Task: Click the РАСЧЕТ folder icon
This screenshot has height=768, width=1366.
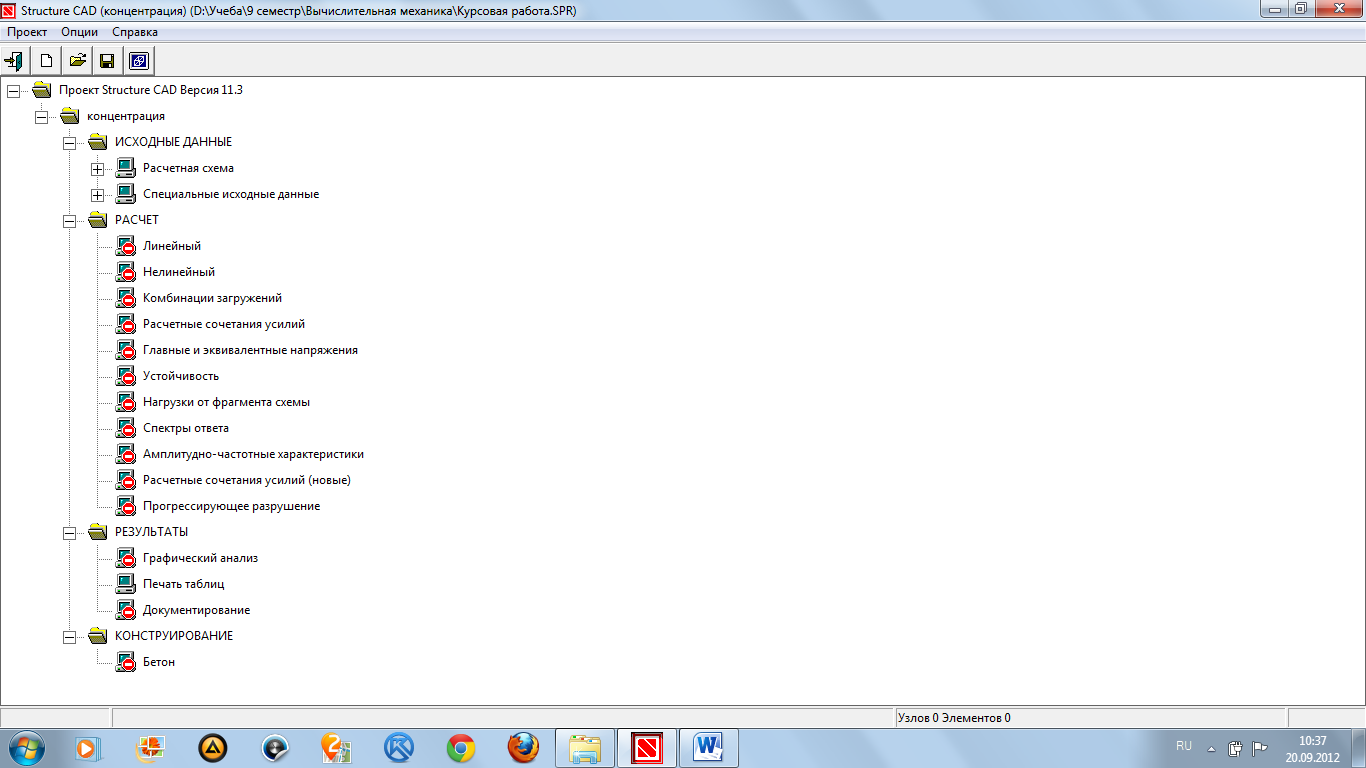Action: click(x=97, y=220)
